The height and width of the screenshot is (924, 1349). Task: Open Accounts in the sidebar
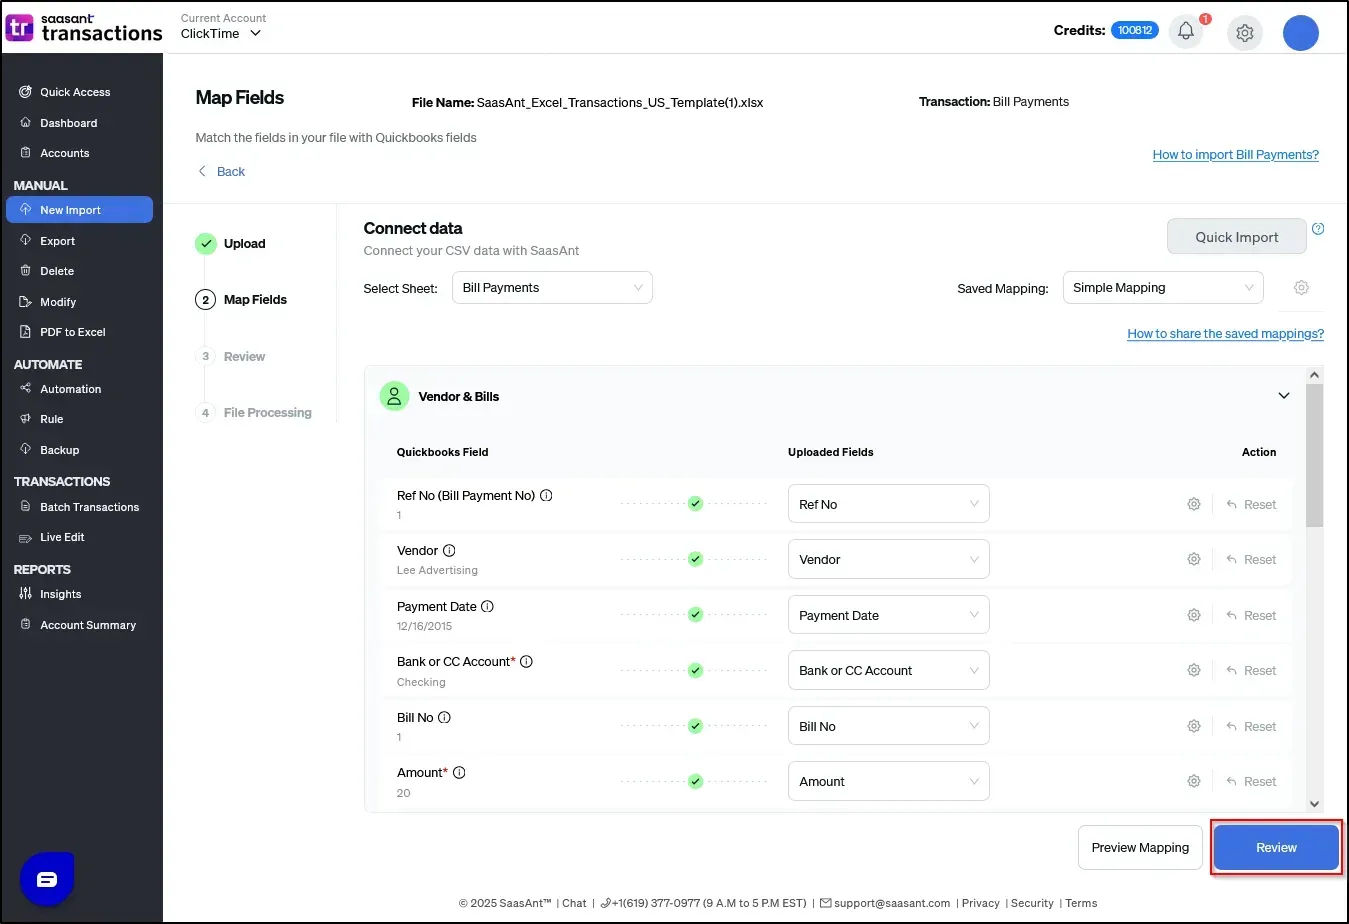coord(65,153)
